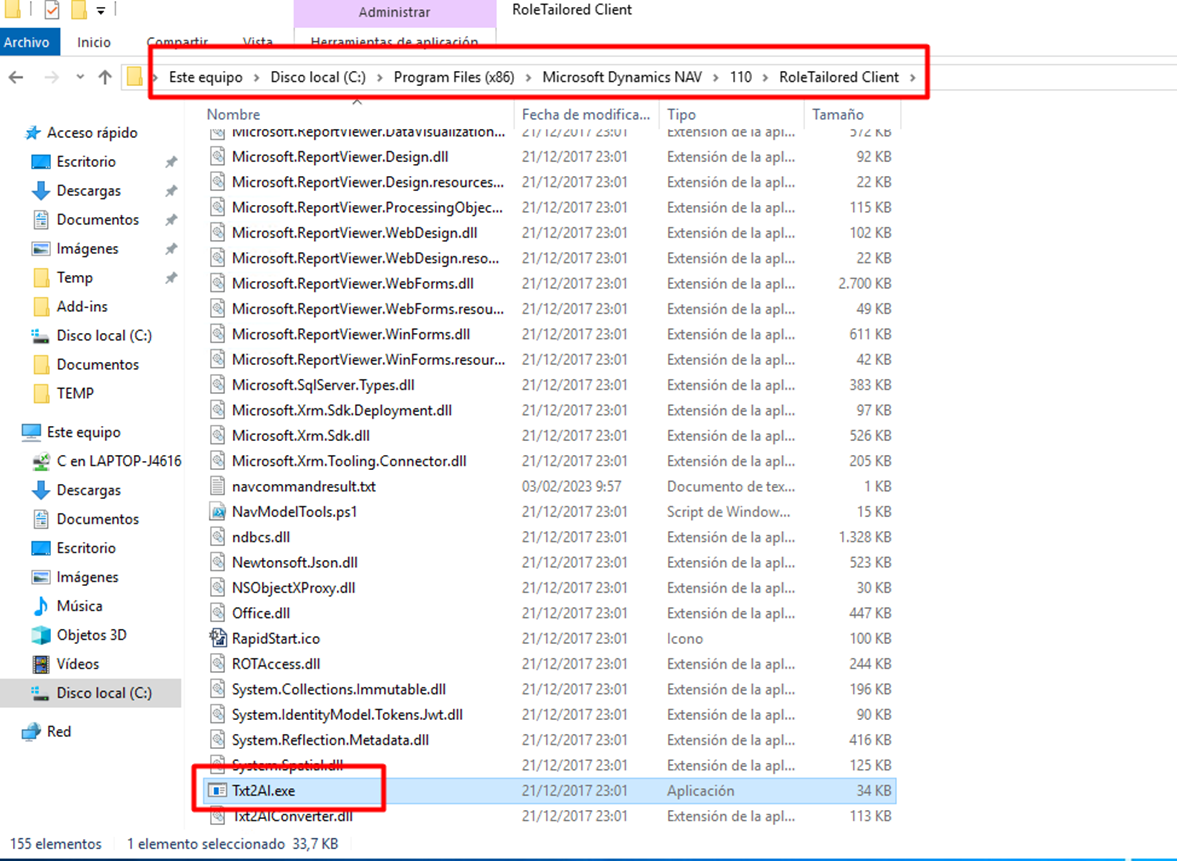
Task: Go up one folder level arrow
Action: point(105,77)
